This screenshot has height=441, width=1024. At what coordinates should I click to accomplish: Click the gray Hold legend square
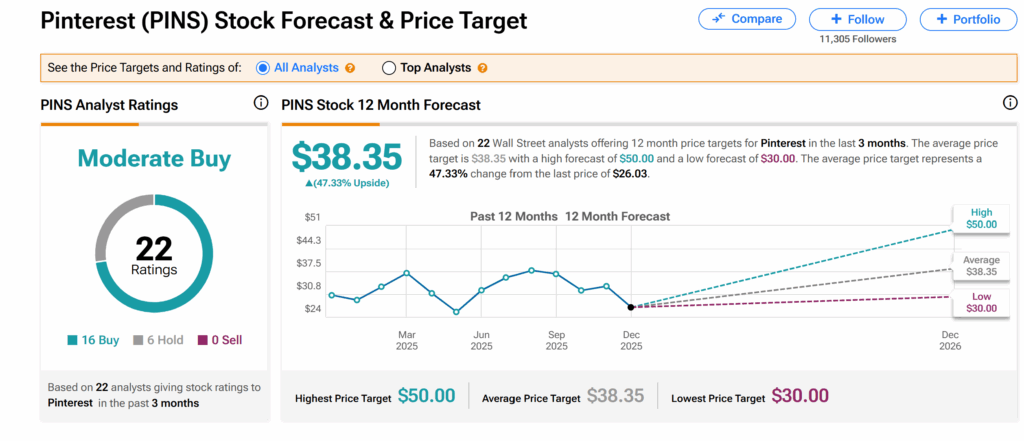(x=139, y=340)
